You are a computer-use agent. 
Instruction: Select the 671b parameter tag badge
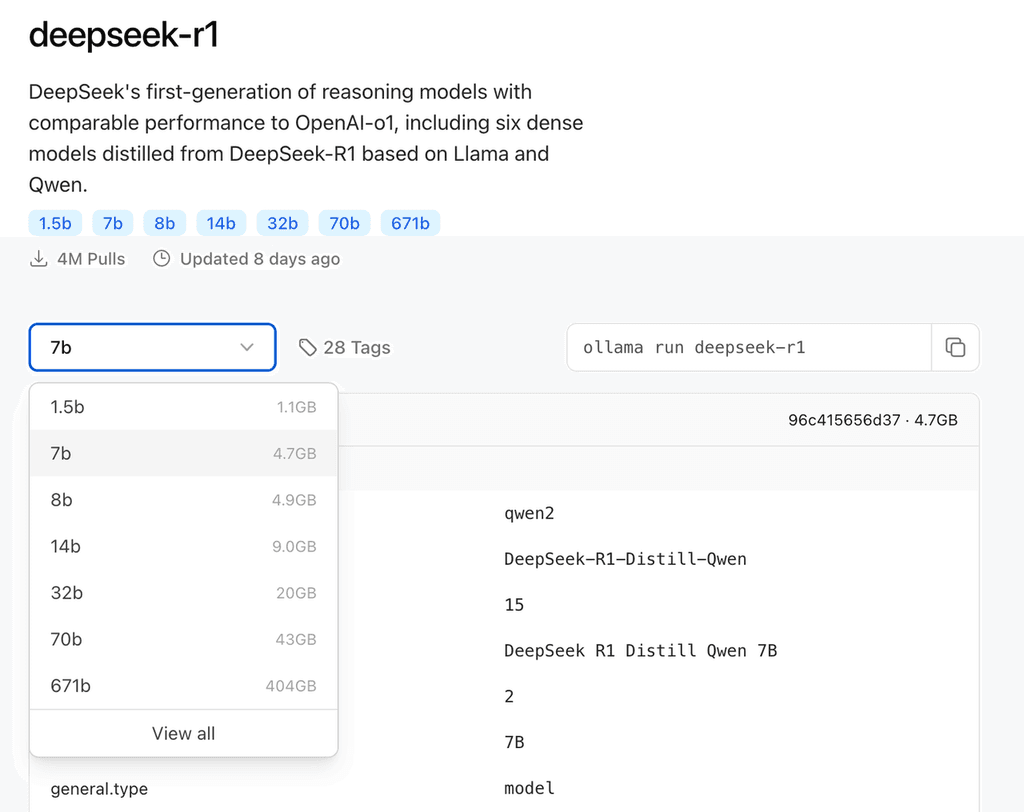click(410, 222)
